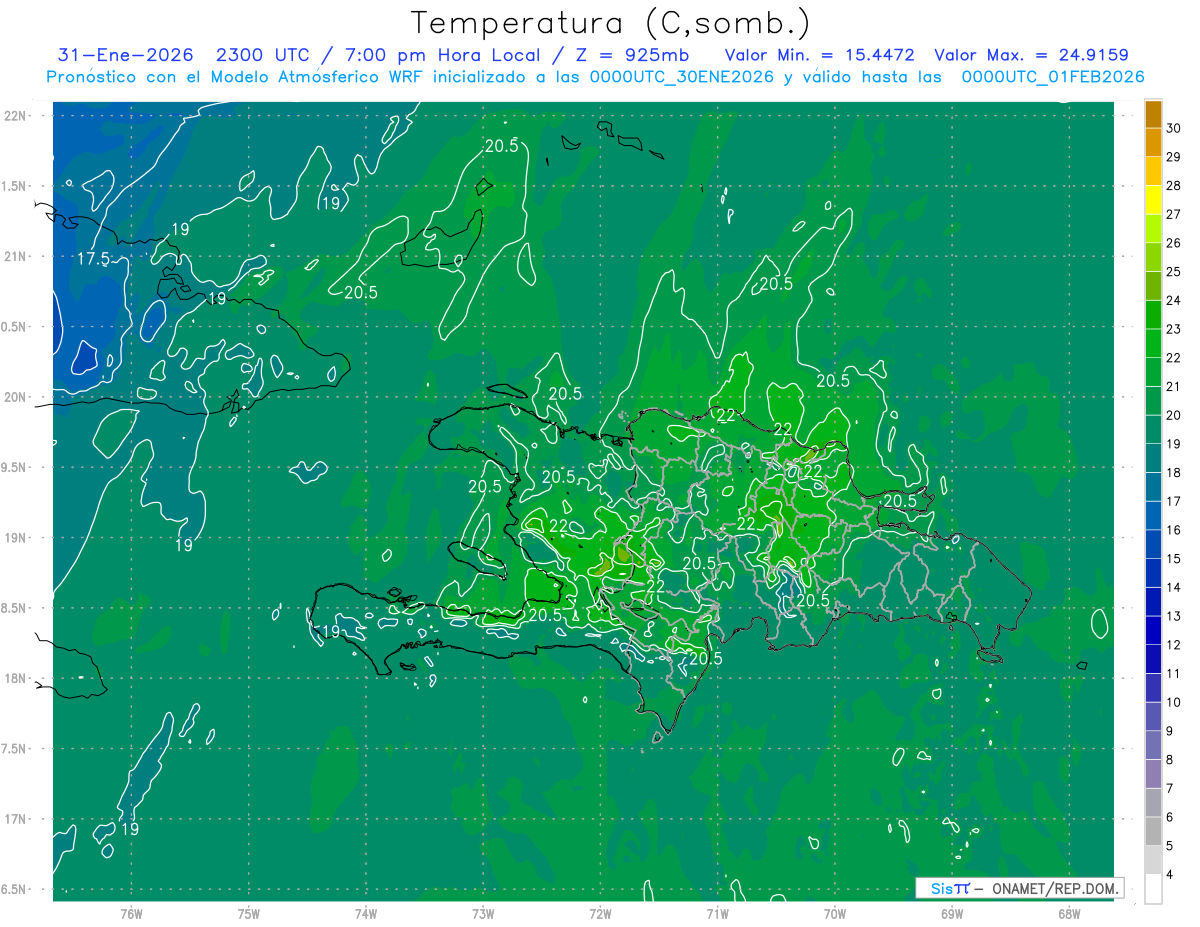1200x927 pixels.
Task: Click the '16' label on color scale
Action: click(x=1174, y=530)
